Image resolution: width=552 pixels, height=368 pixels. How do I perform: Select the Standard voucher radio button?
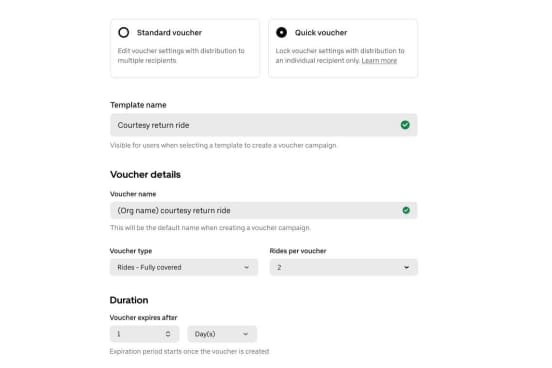tap(124, 32)
